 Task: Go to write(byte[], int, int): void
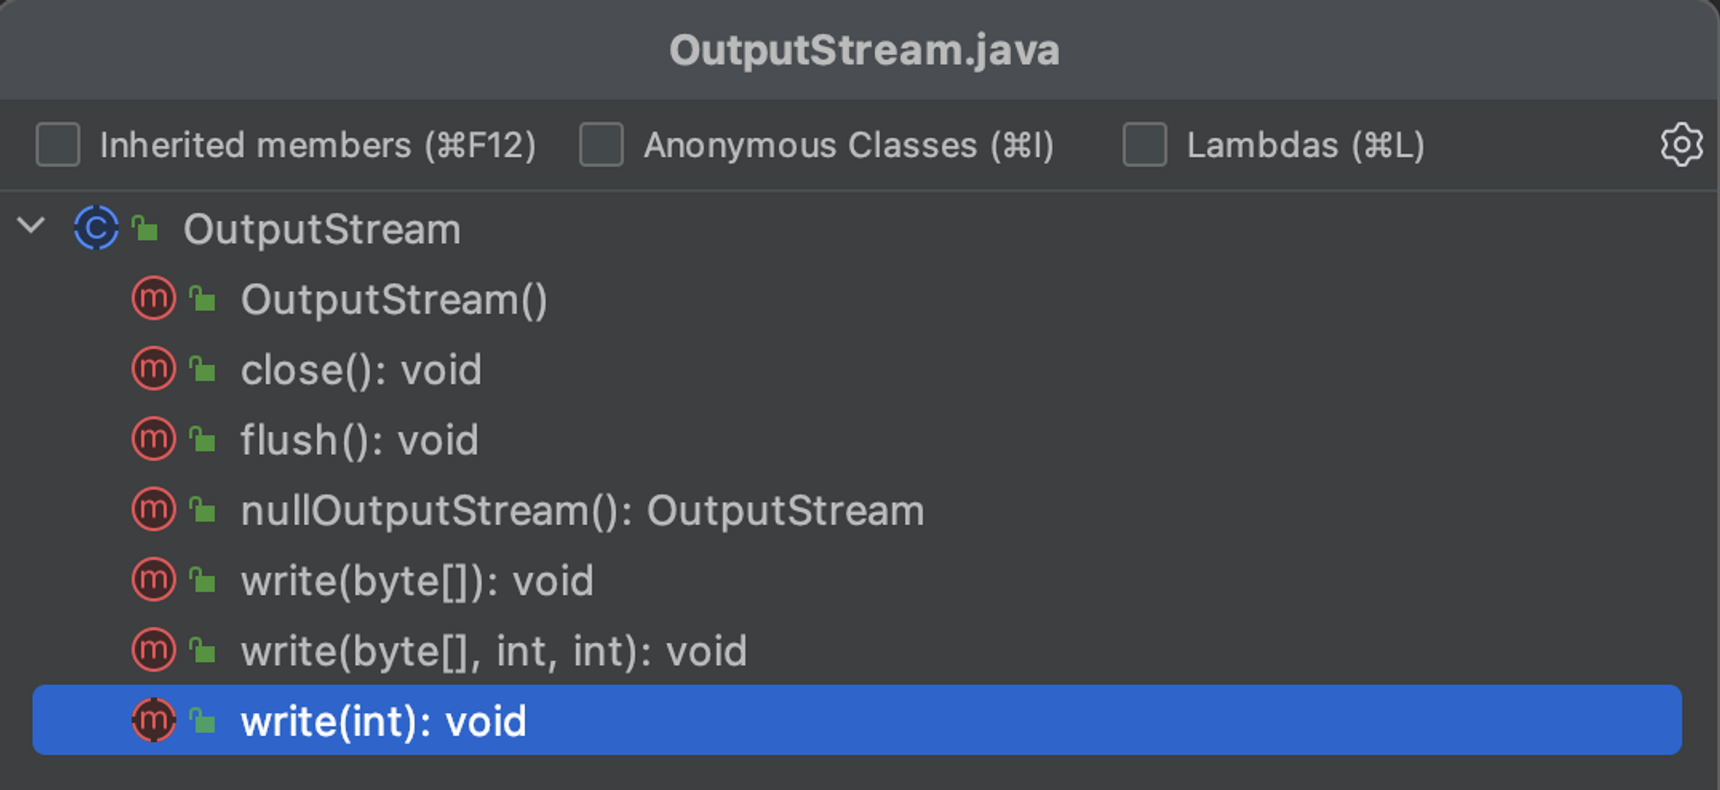493,652
